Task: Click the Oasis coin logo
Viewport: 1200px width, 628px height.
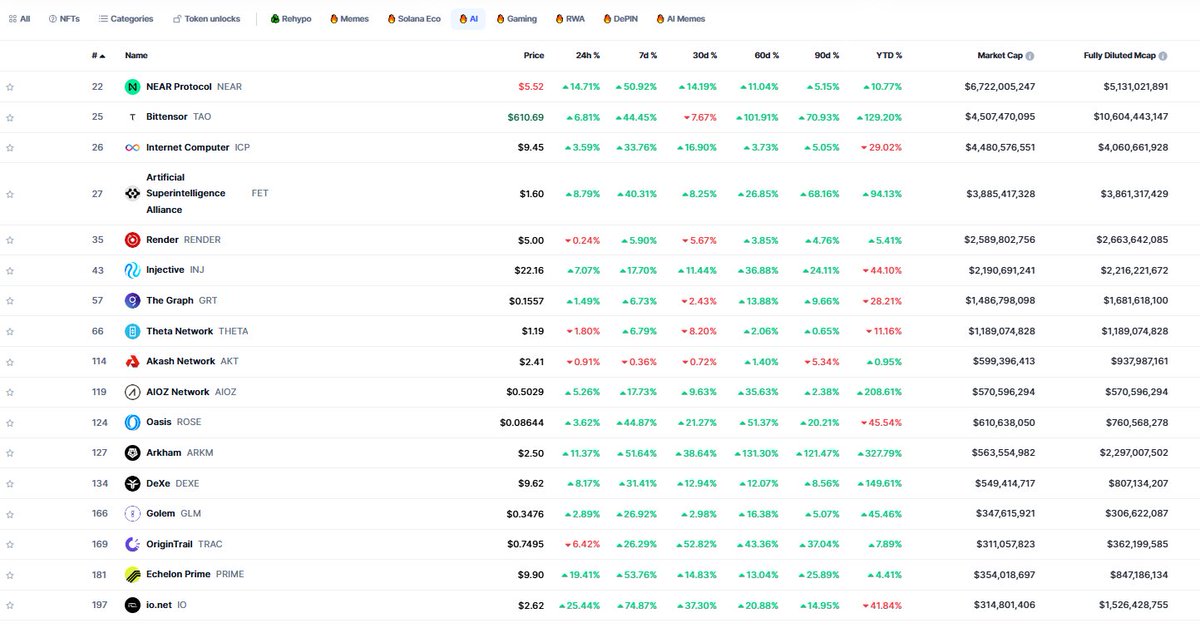Action: 132,423
